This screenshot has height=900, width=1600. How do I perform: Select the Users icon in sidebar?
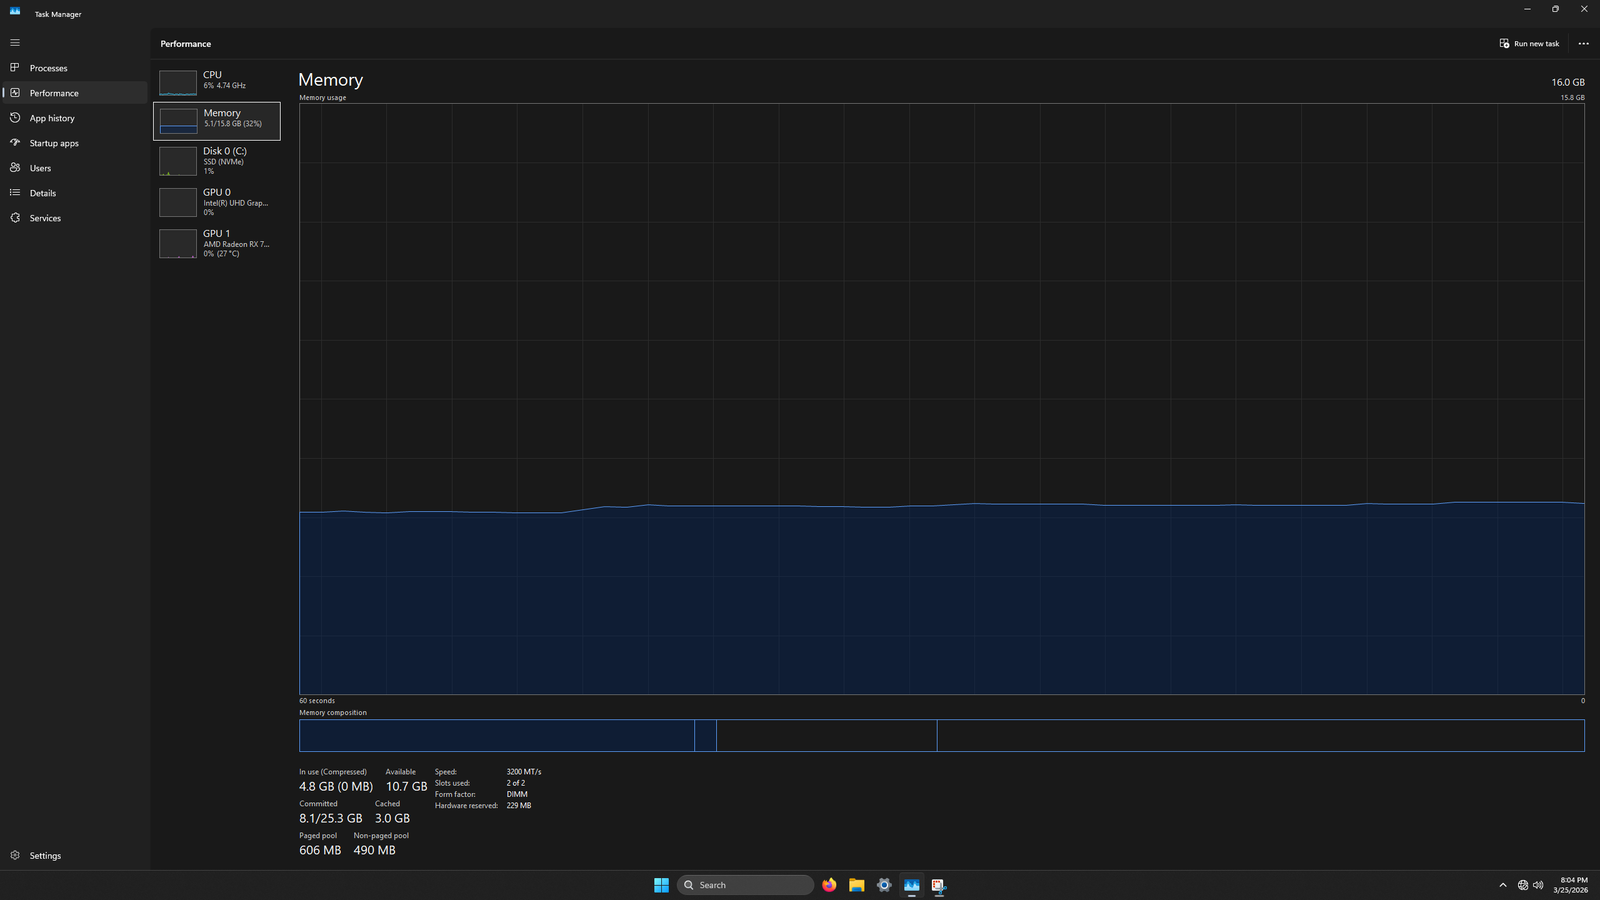point(15,168)
